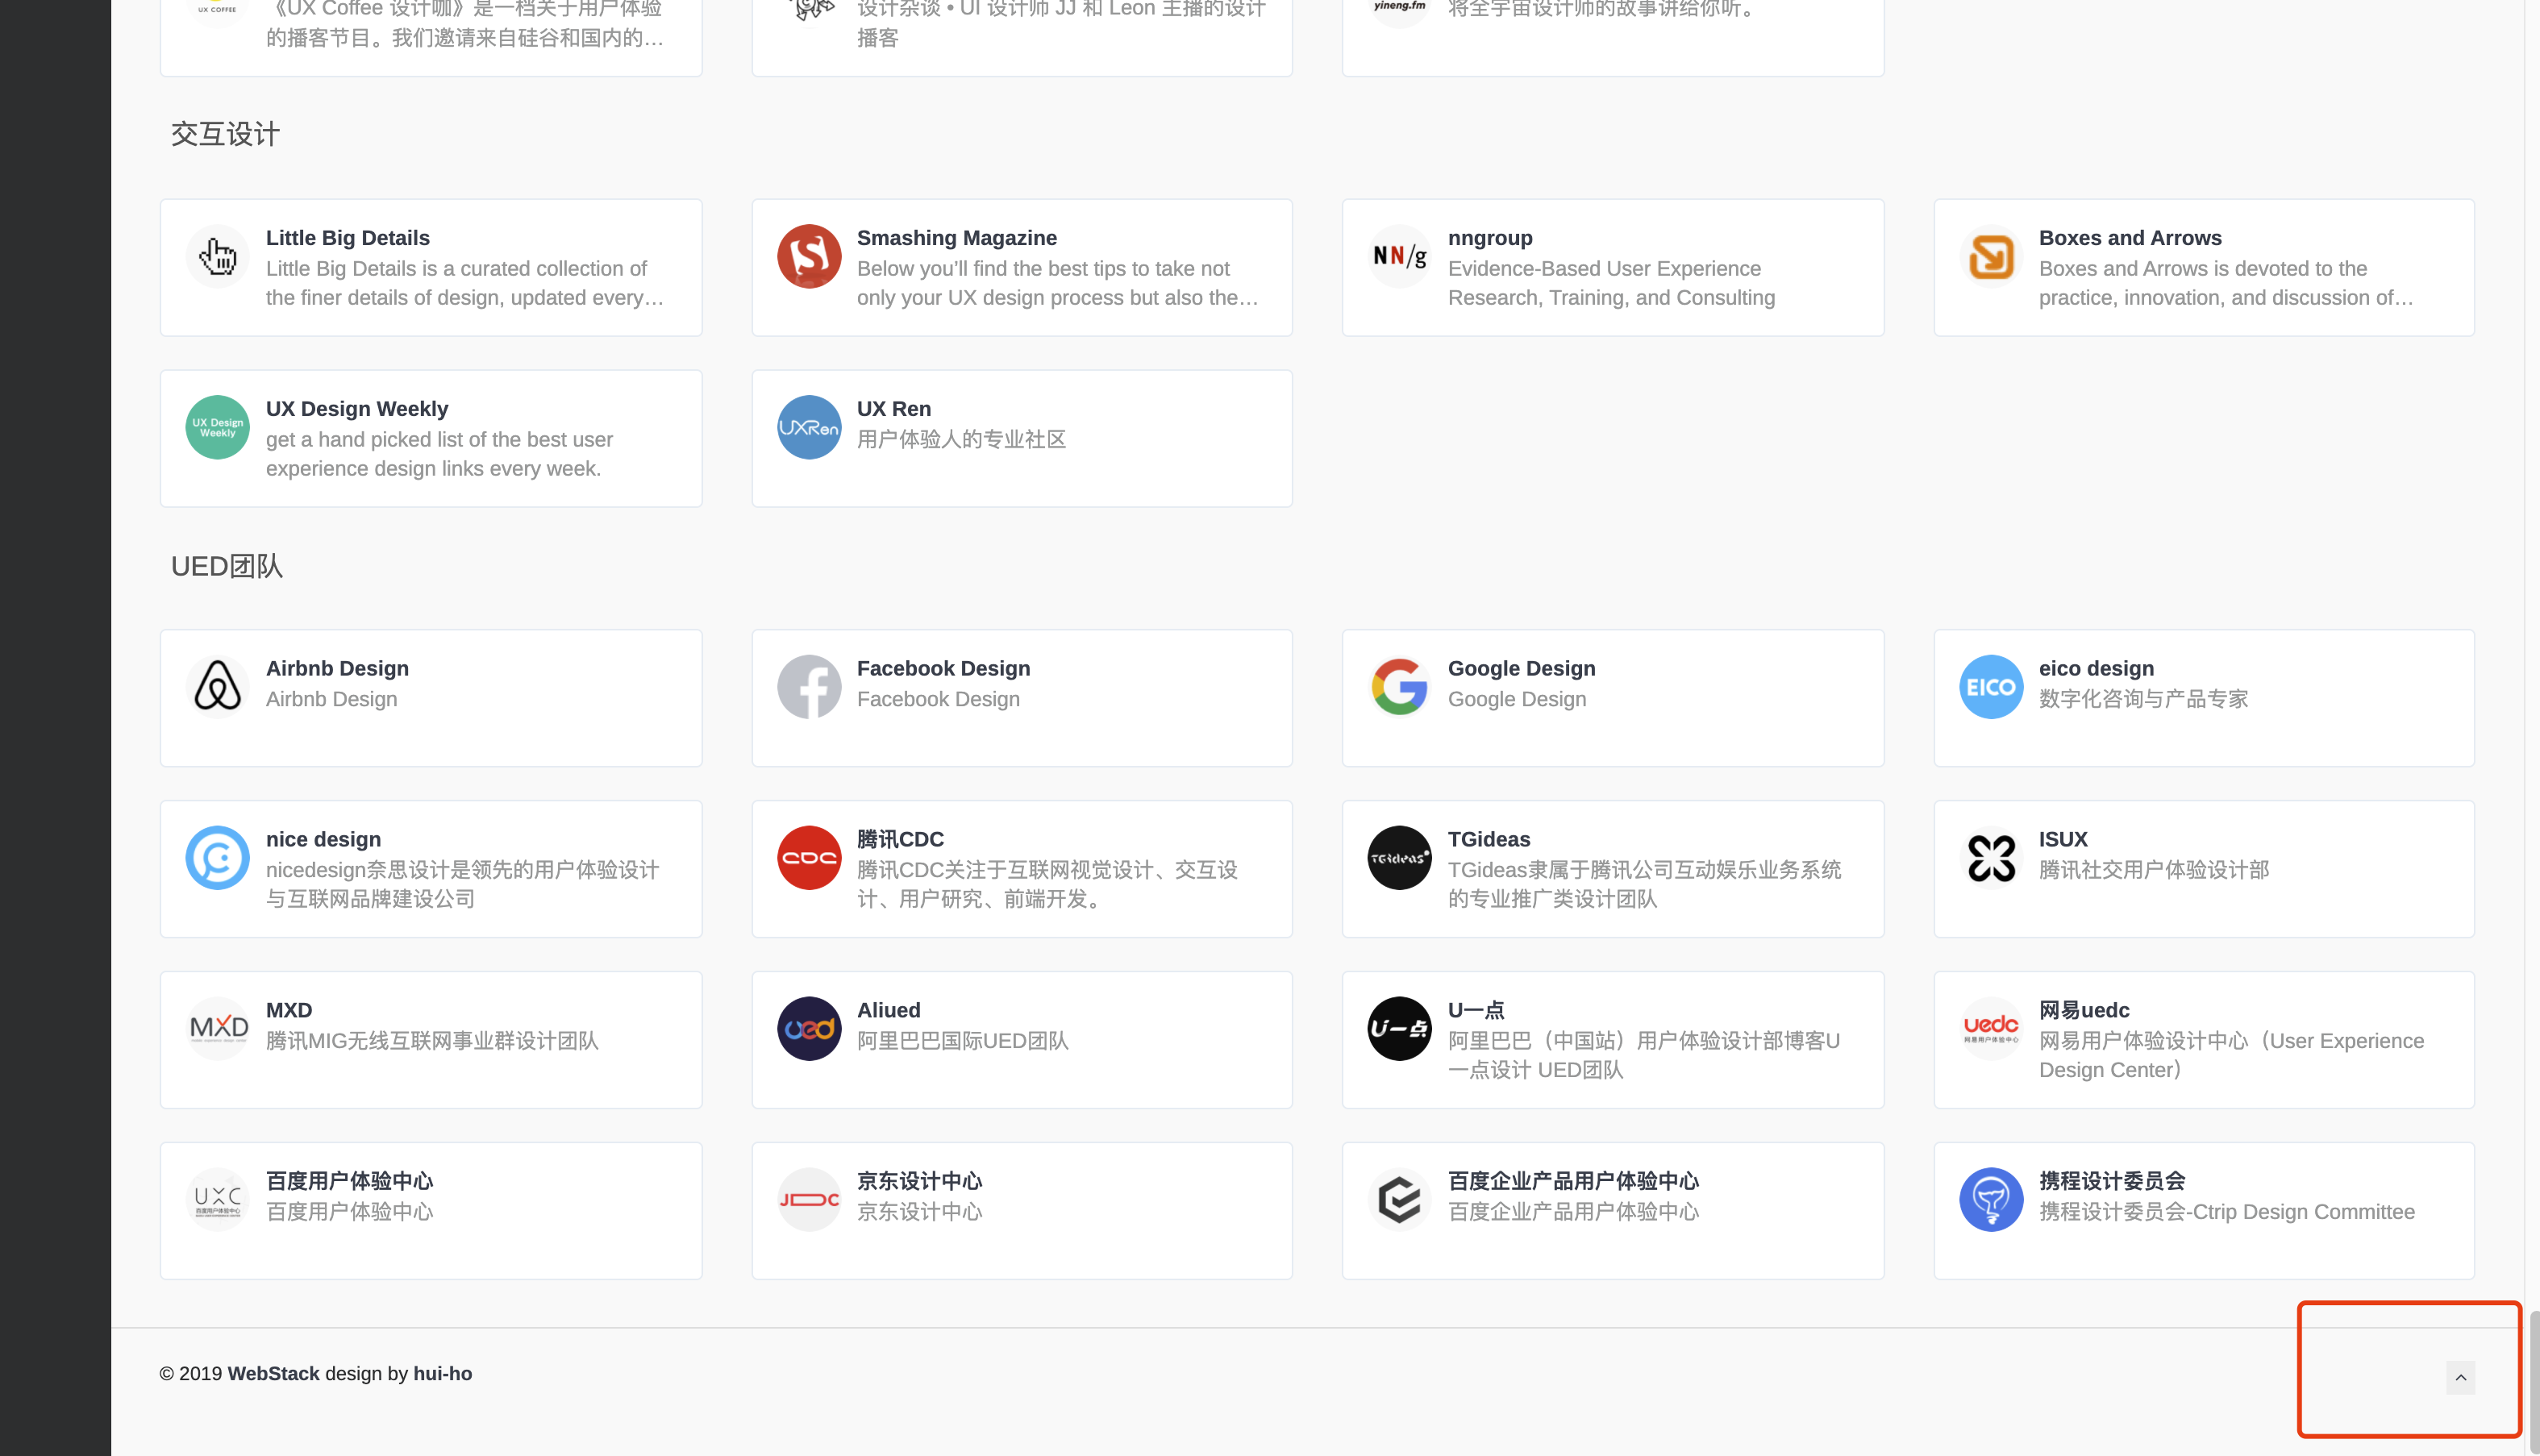Click the UX Ren community icon
The height and width of the screenshot is (1456, 2540).
tap(809, 427)
